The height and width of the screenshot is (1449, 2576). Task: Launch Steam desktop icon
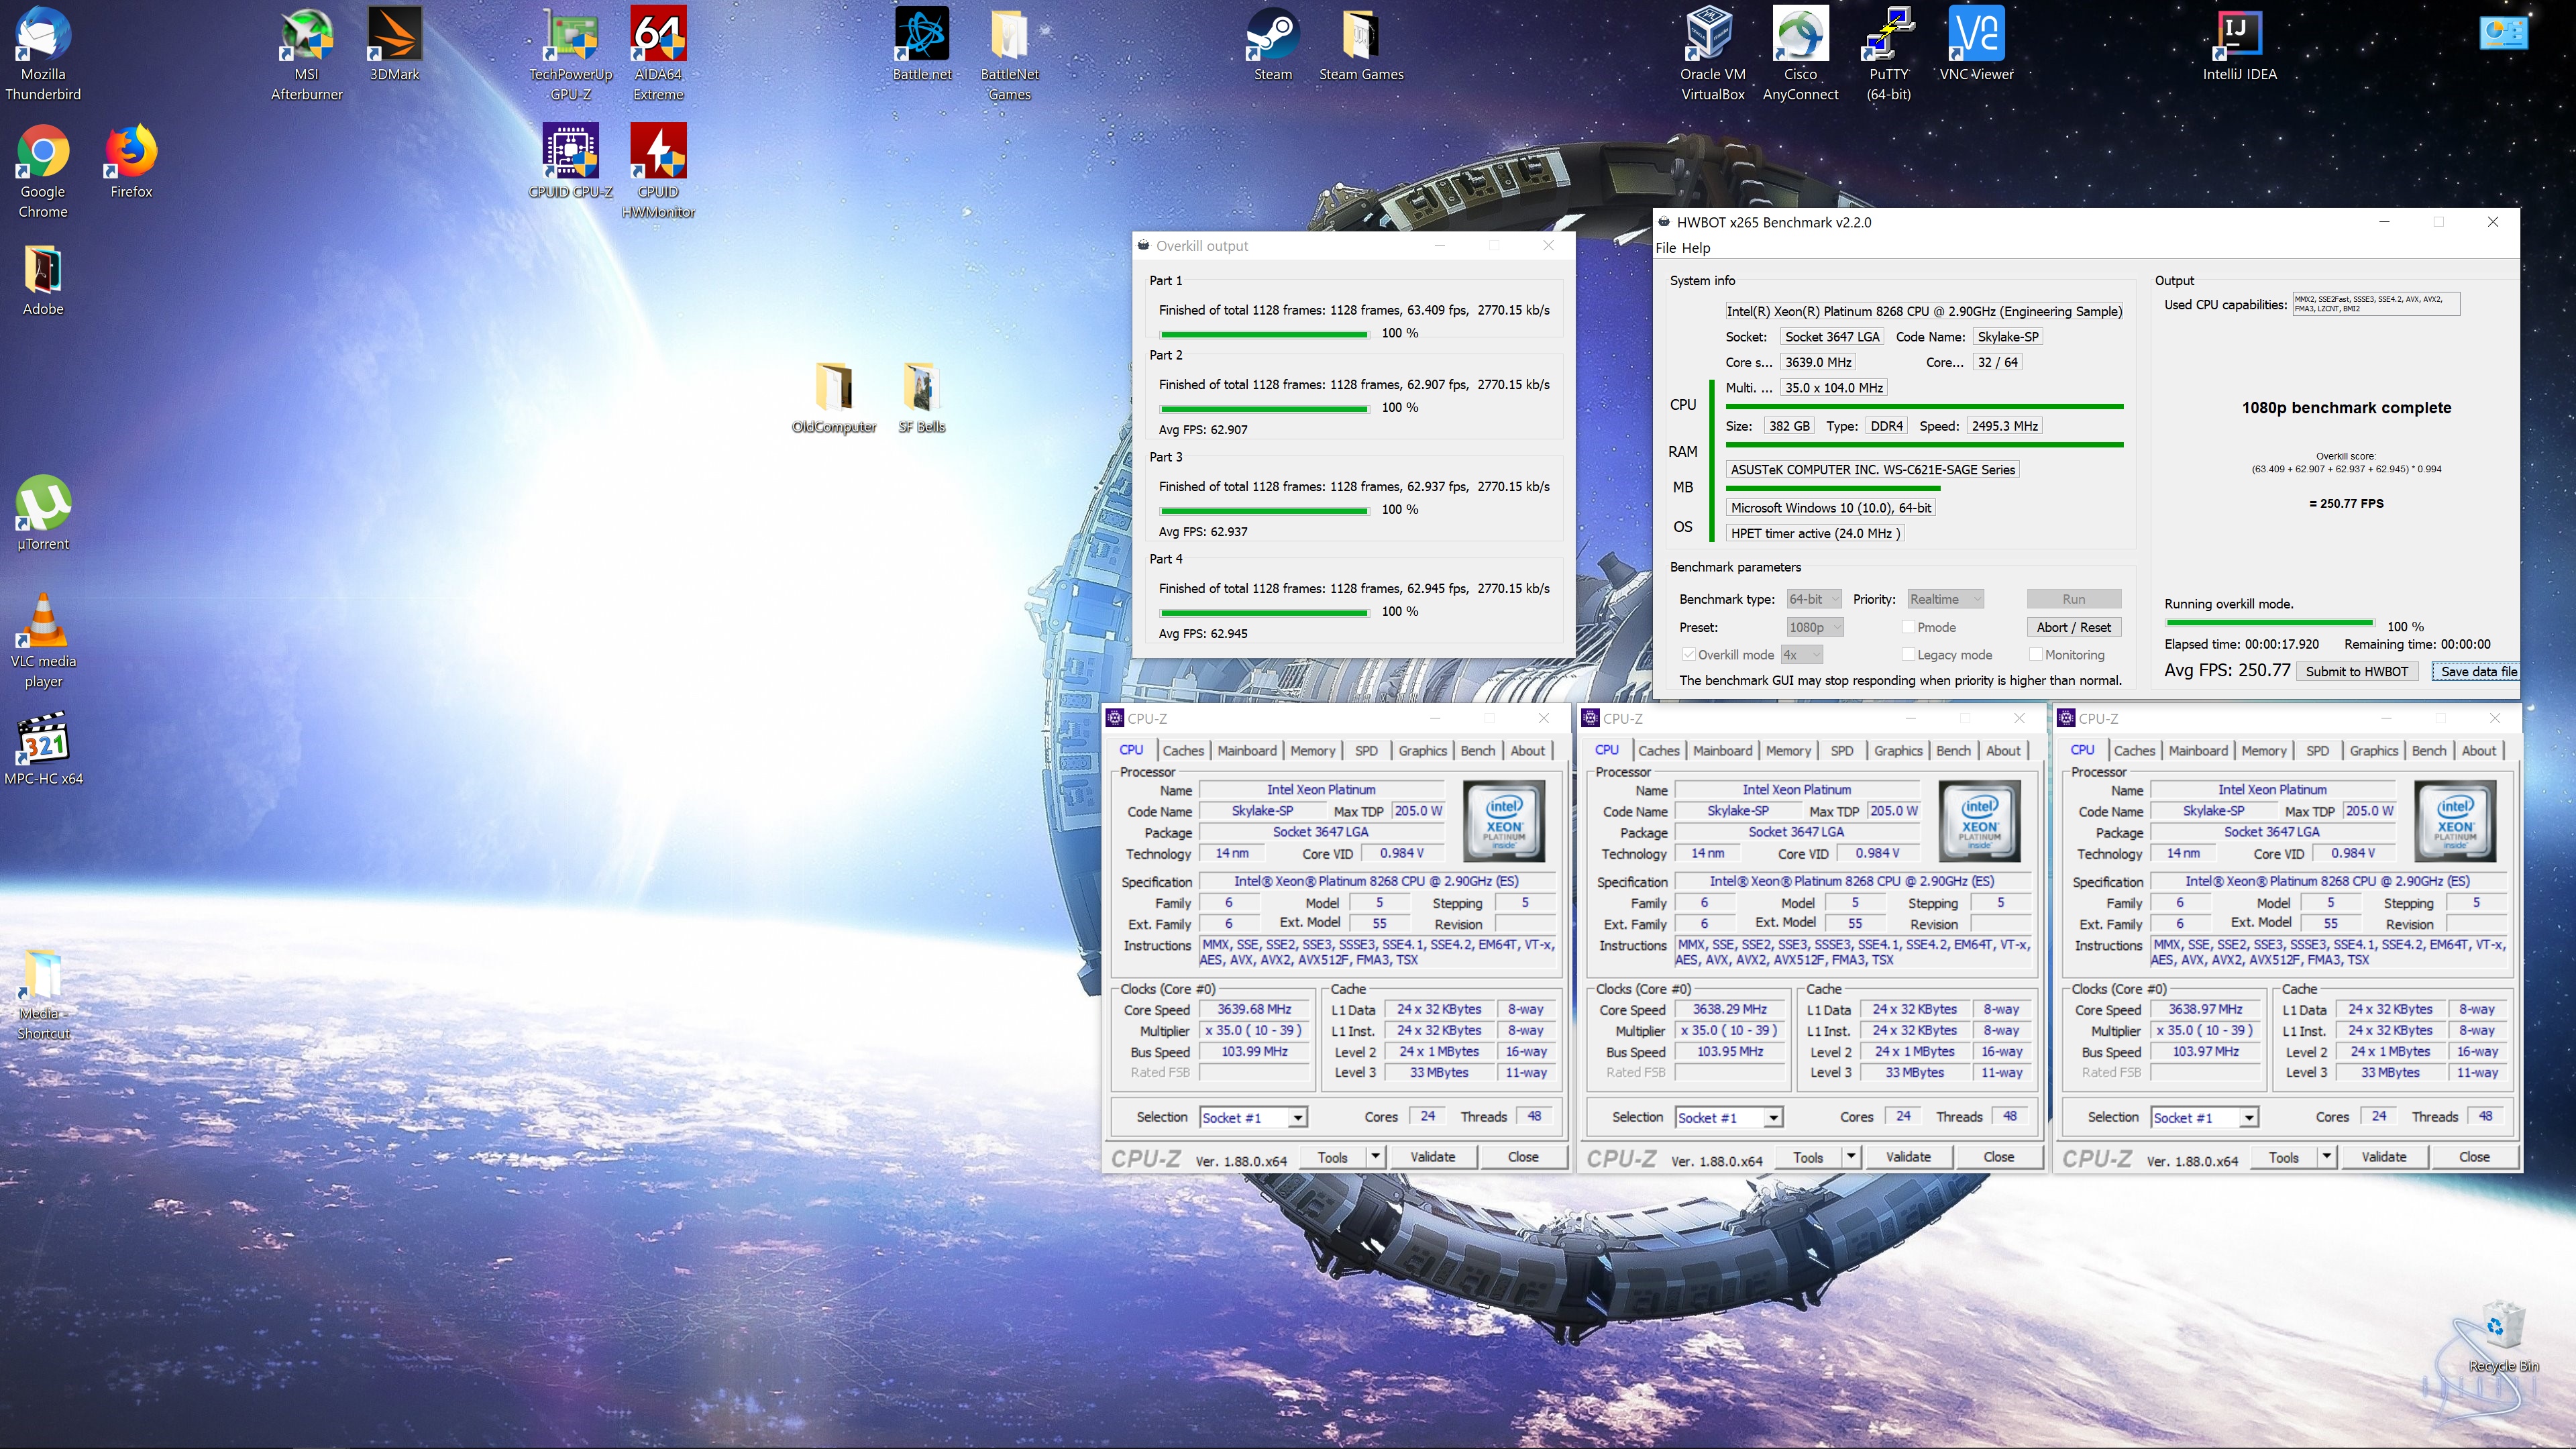(1273, 44)
